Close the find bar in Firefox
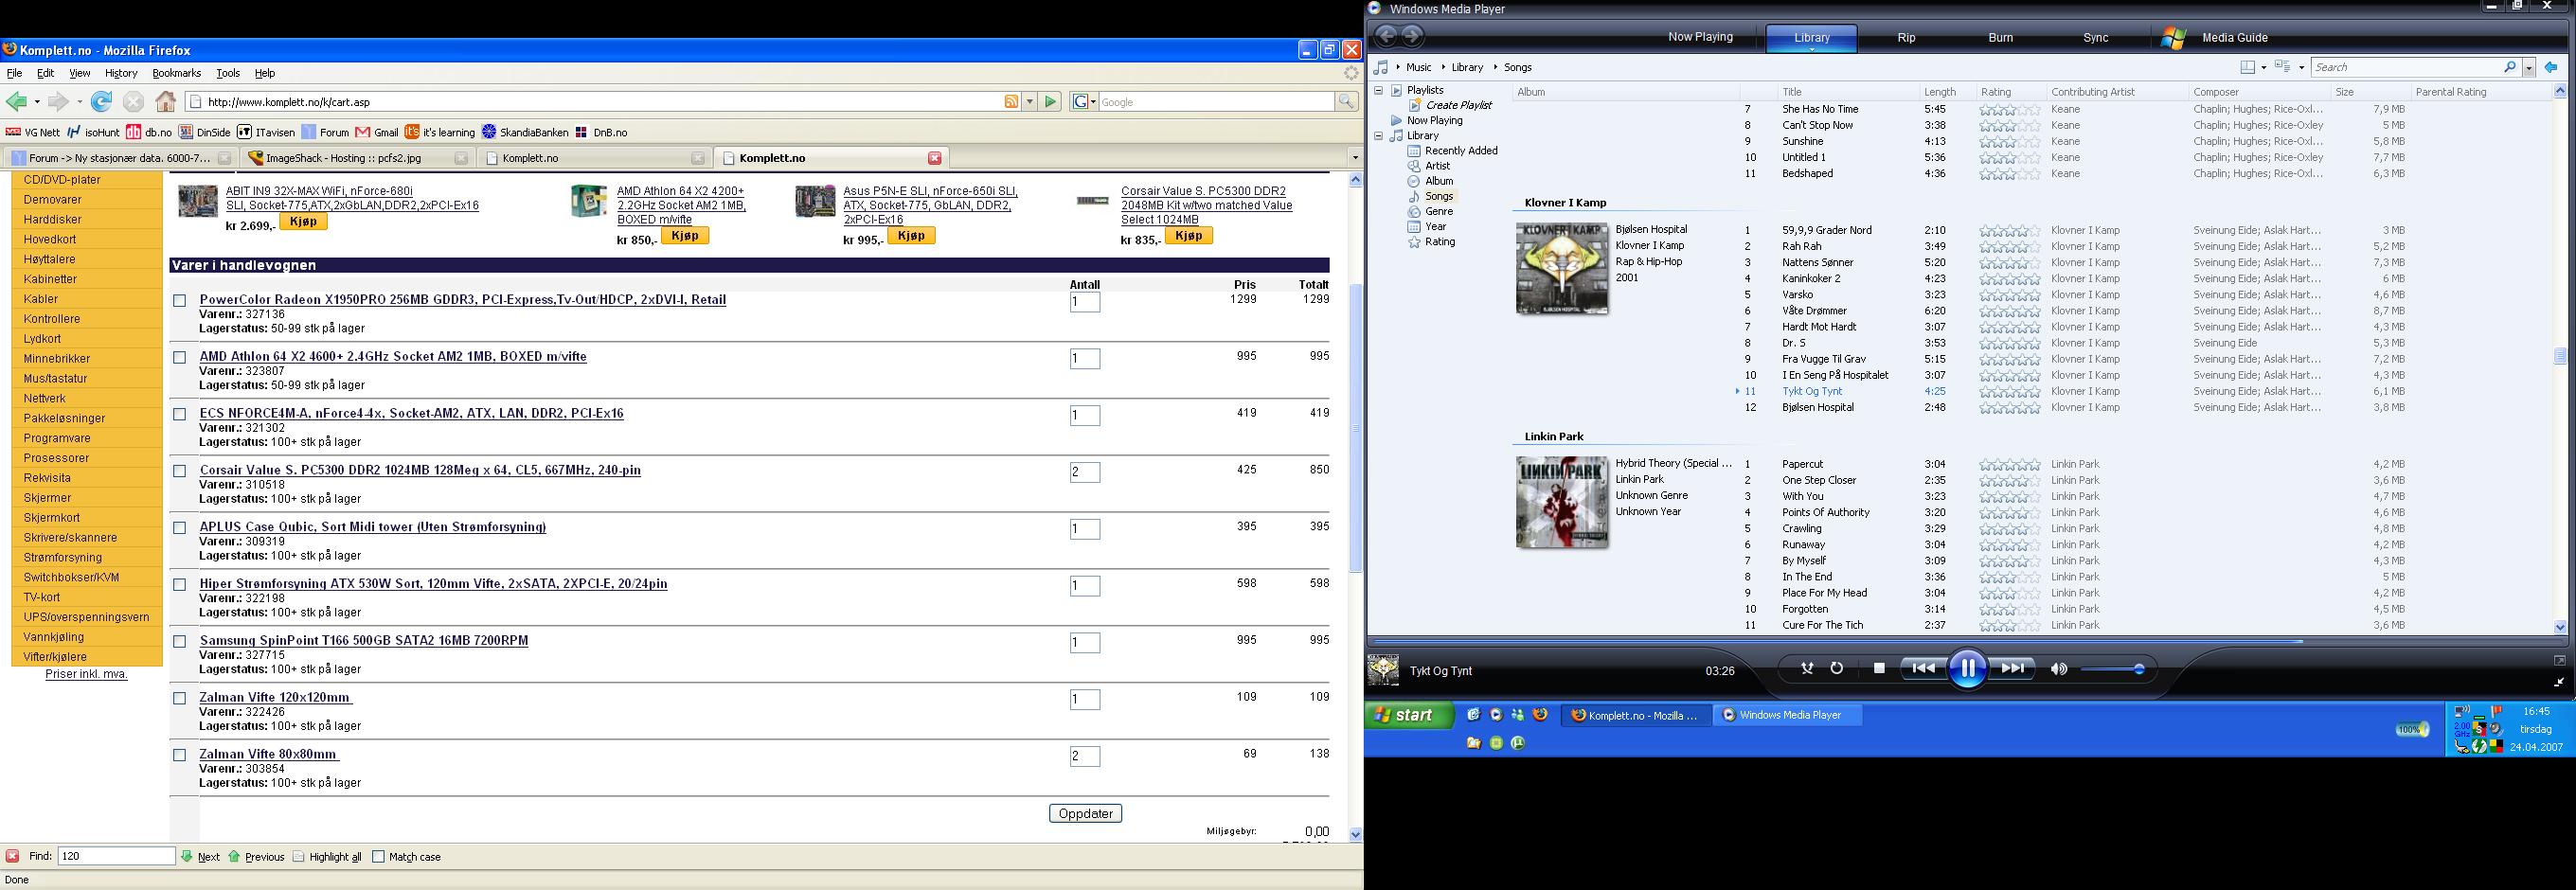This screenshot has width=2576, height=890. pos(12,857)
